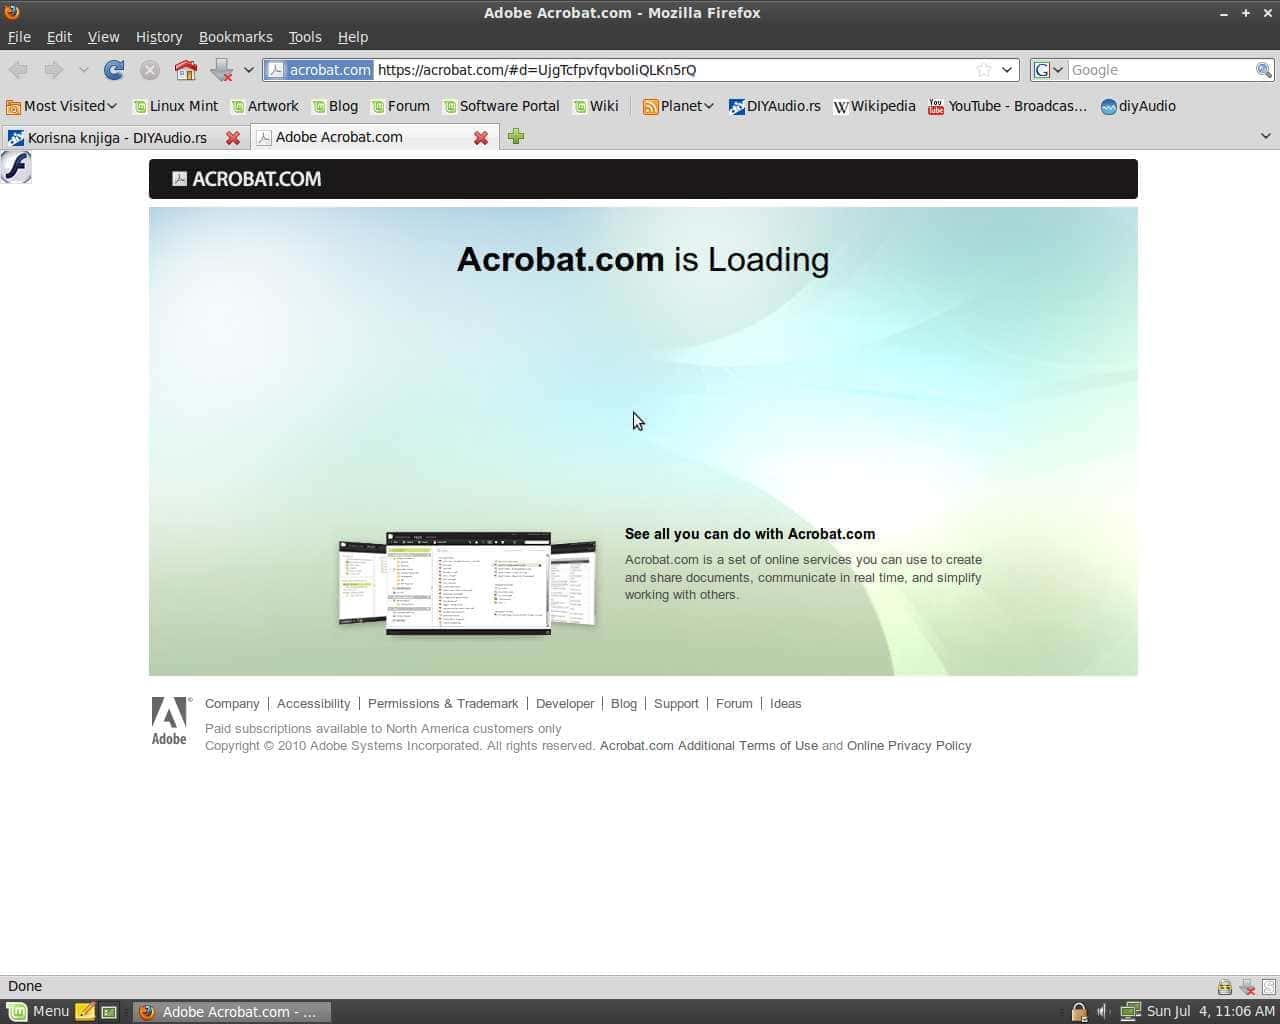Open the Accessibility footer link

tap(314, 704)
